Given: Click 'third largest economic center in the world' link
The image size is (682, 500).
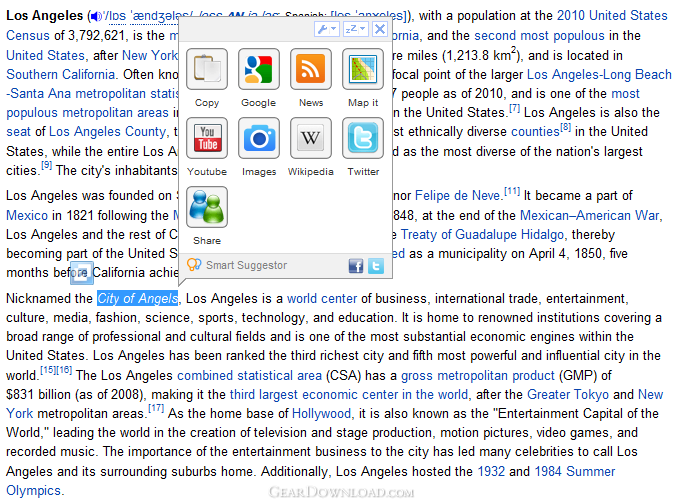Looking at the screenshot, I should tap(349, 394).
